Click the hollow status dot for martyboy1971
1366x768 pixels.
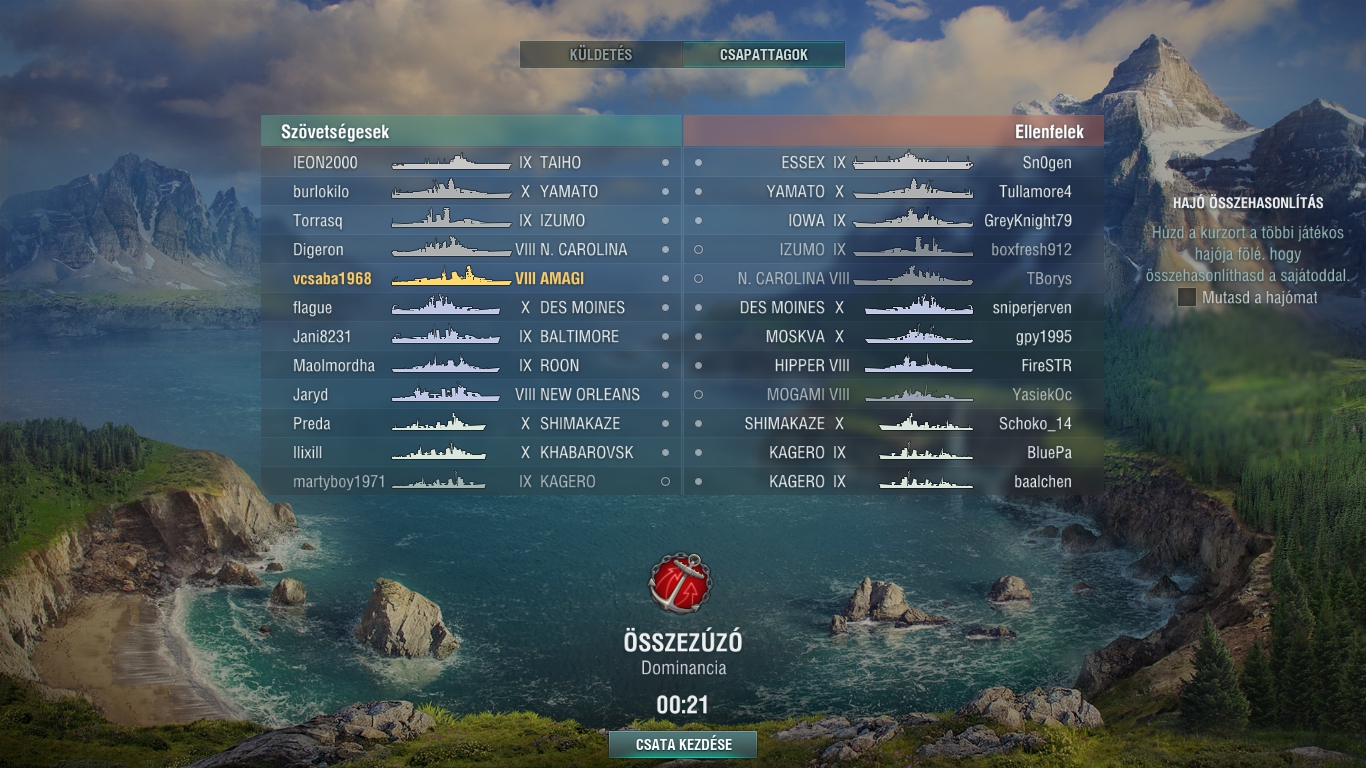[666, 481]
